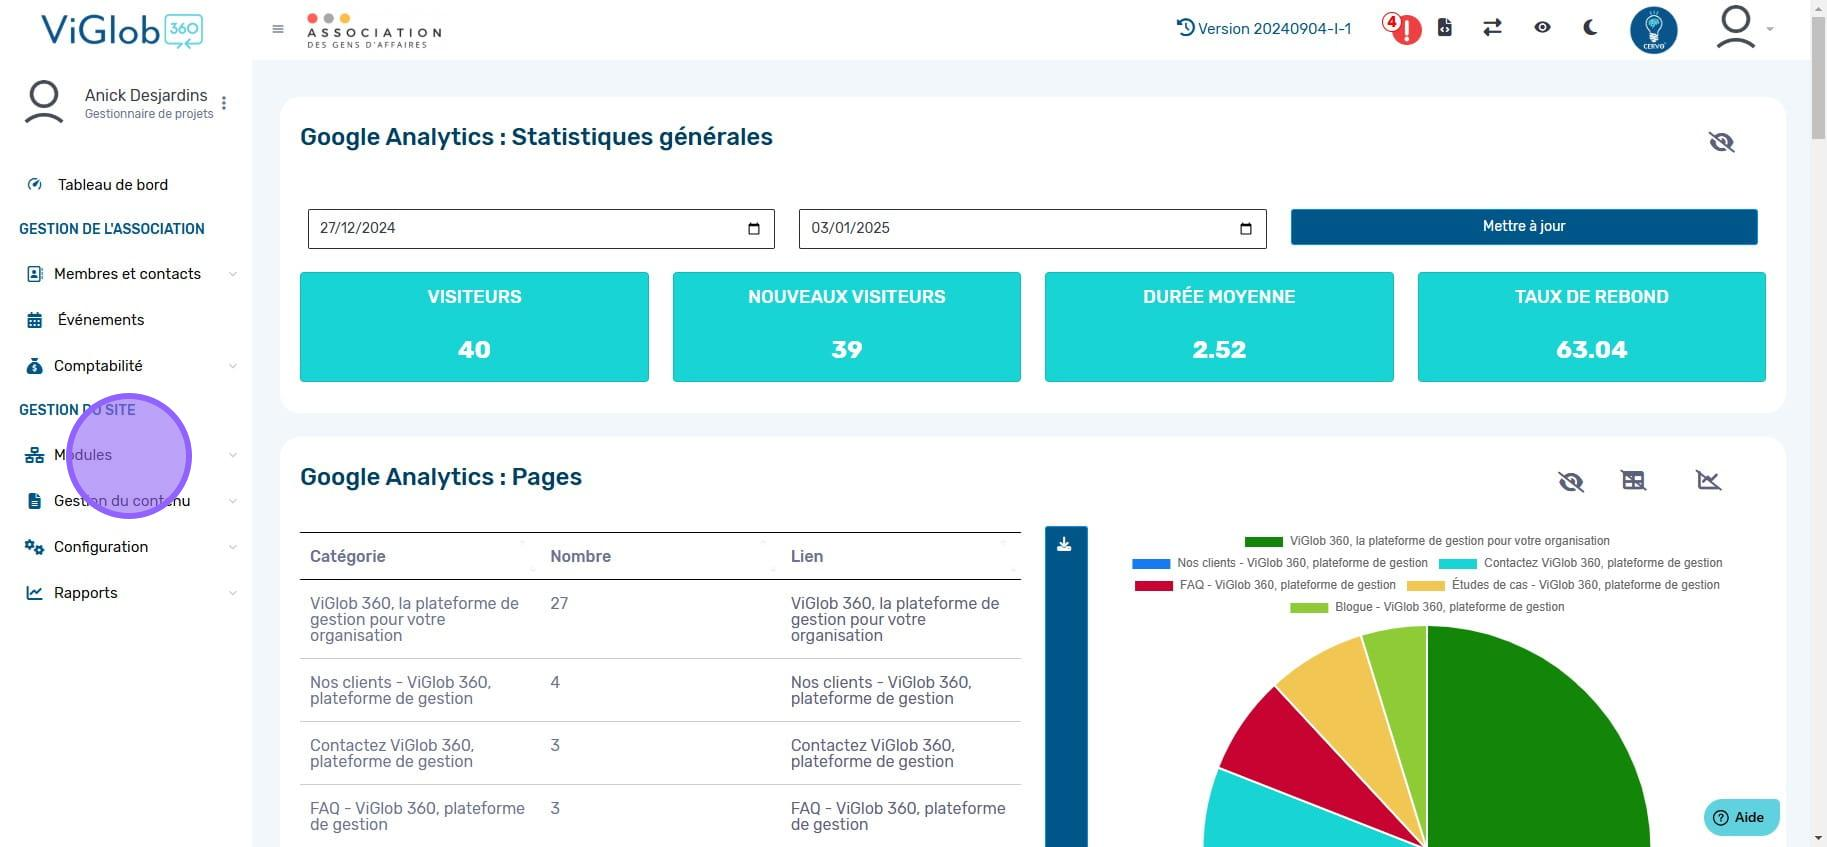Download the Pages chart
Screen dimensions: 1827x847
click(x=1064, y=544)
